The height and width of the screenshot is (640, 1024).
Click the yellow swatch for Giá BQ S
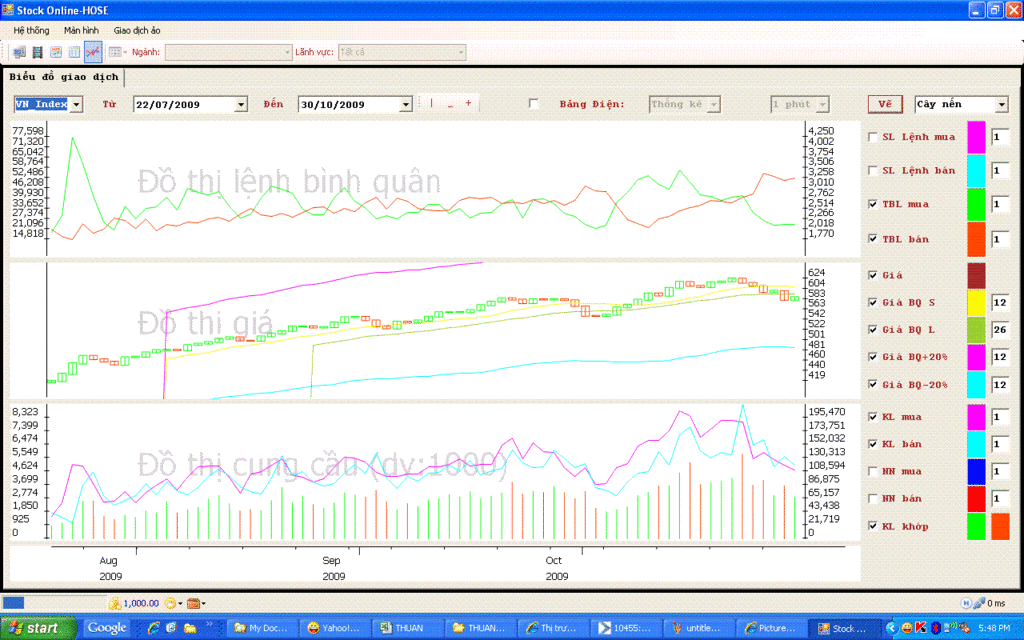(x=976, y=302)
